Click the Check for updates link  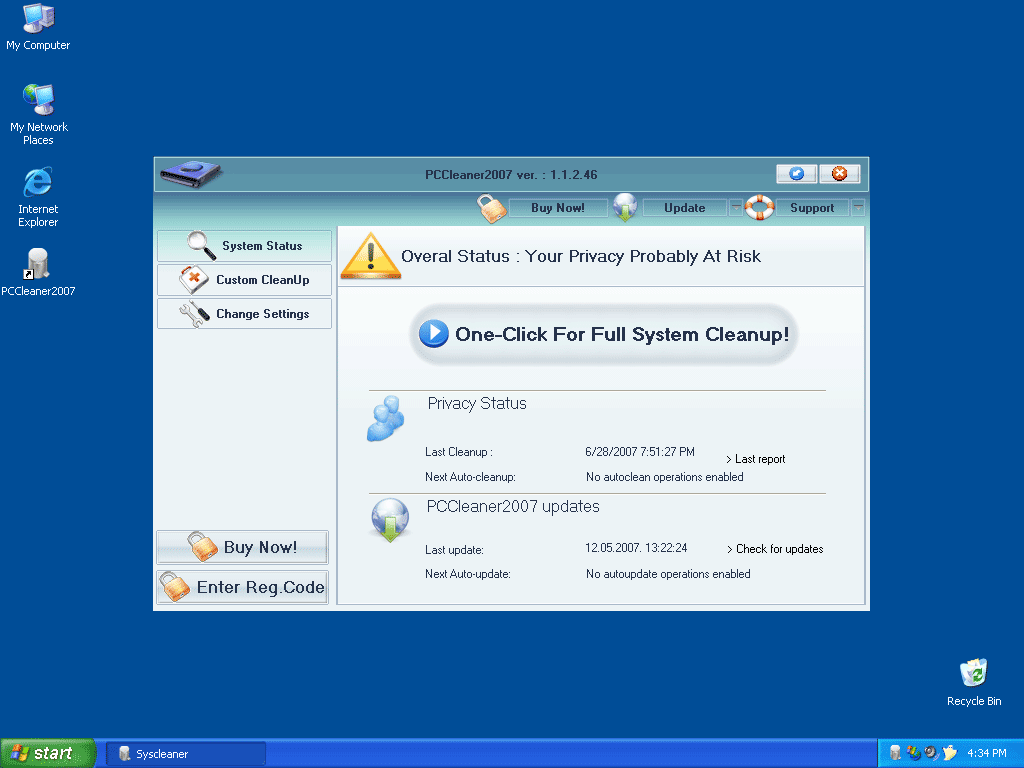[x=778, y=549]
